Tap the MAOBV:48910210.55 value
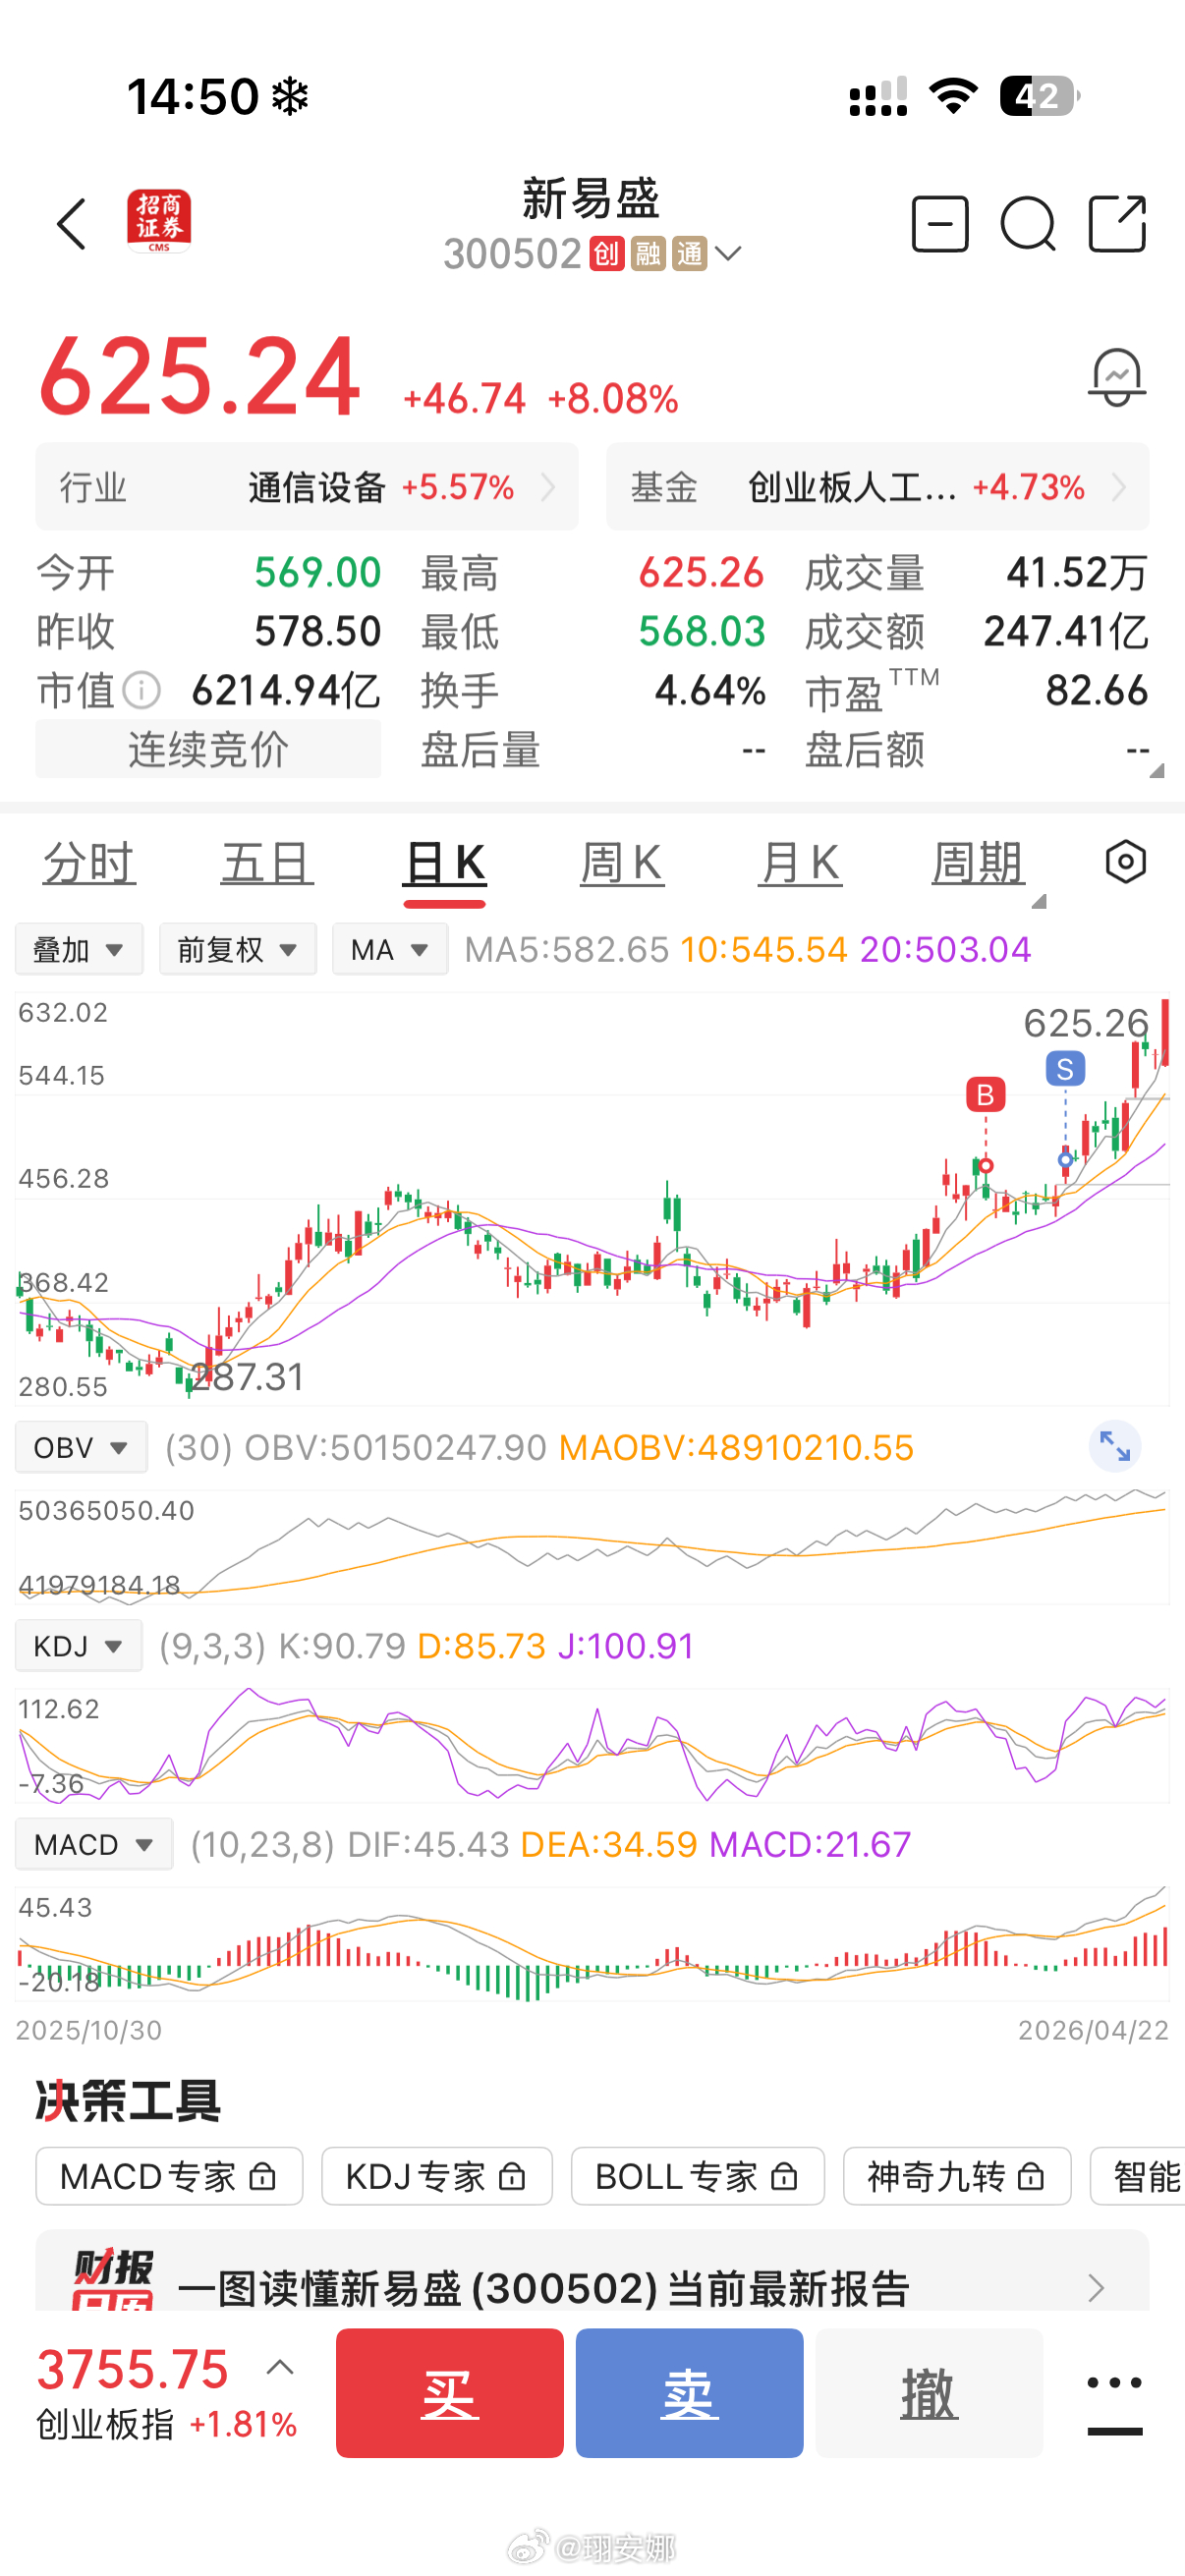The height and width of the screenshot is (2576, 1185). 736,1447
